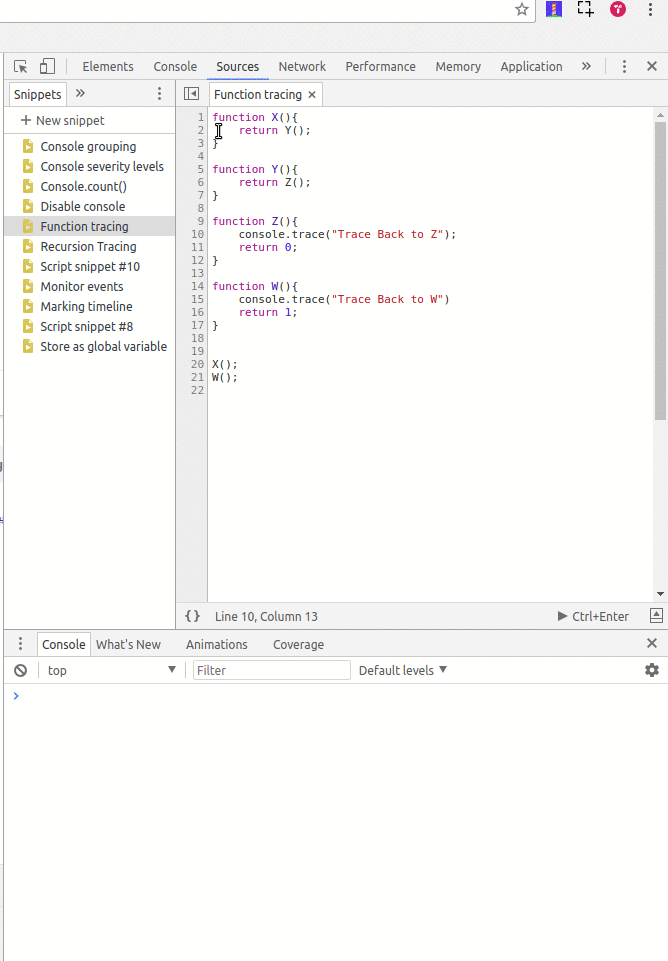Image resolution: width=668 pixels, height=961 pixels.
Task: Click the pretty print braces icon
Action: pyautogui.click(x=193, y=617)
